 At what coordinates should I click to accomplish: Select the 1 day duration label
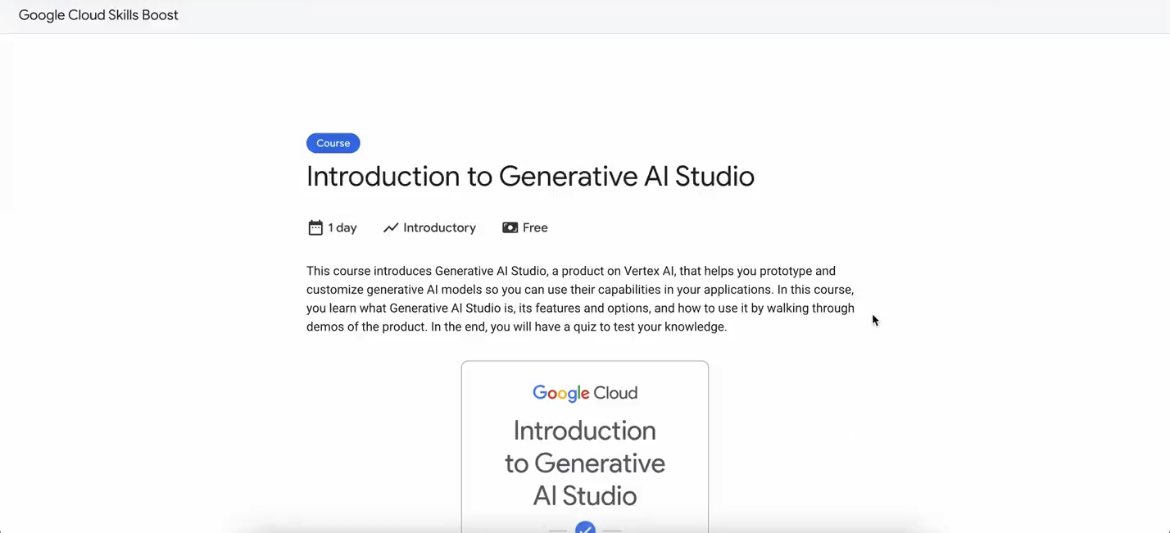[342, 228]
